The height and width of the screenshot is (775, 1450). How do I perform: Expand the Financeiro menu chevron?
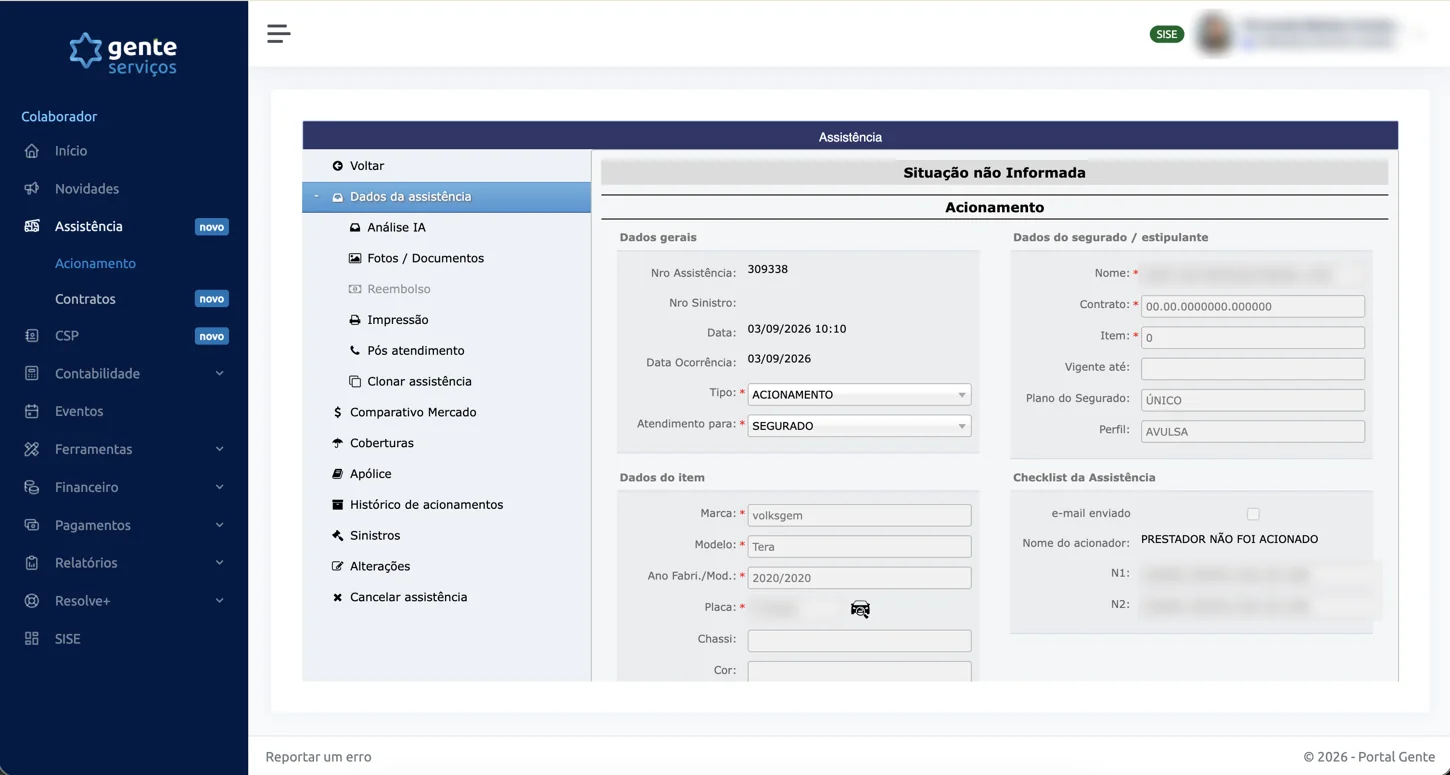(219, 488)
